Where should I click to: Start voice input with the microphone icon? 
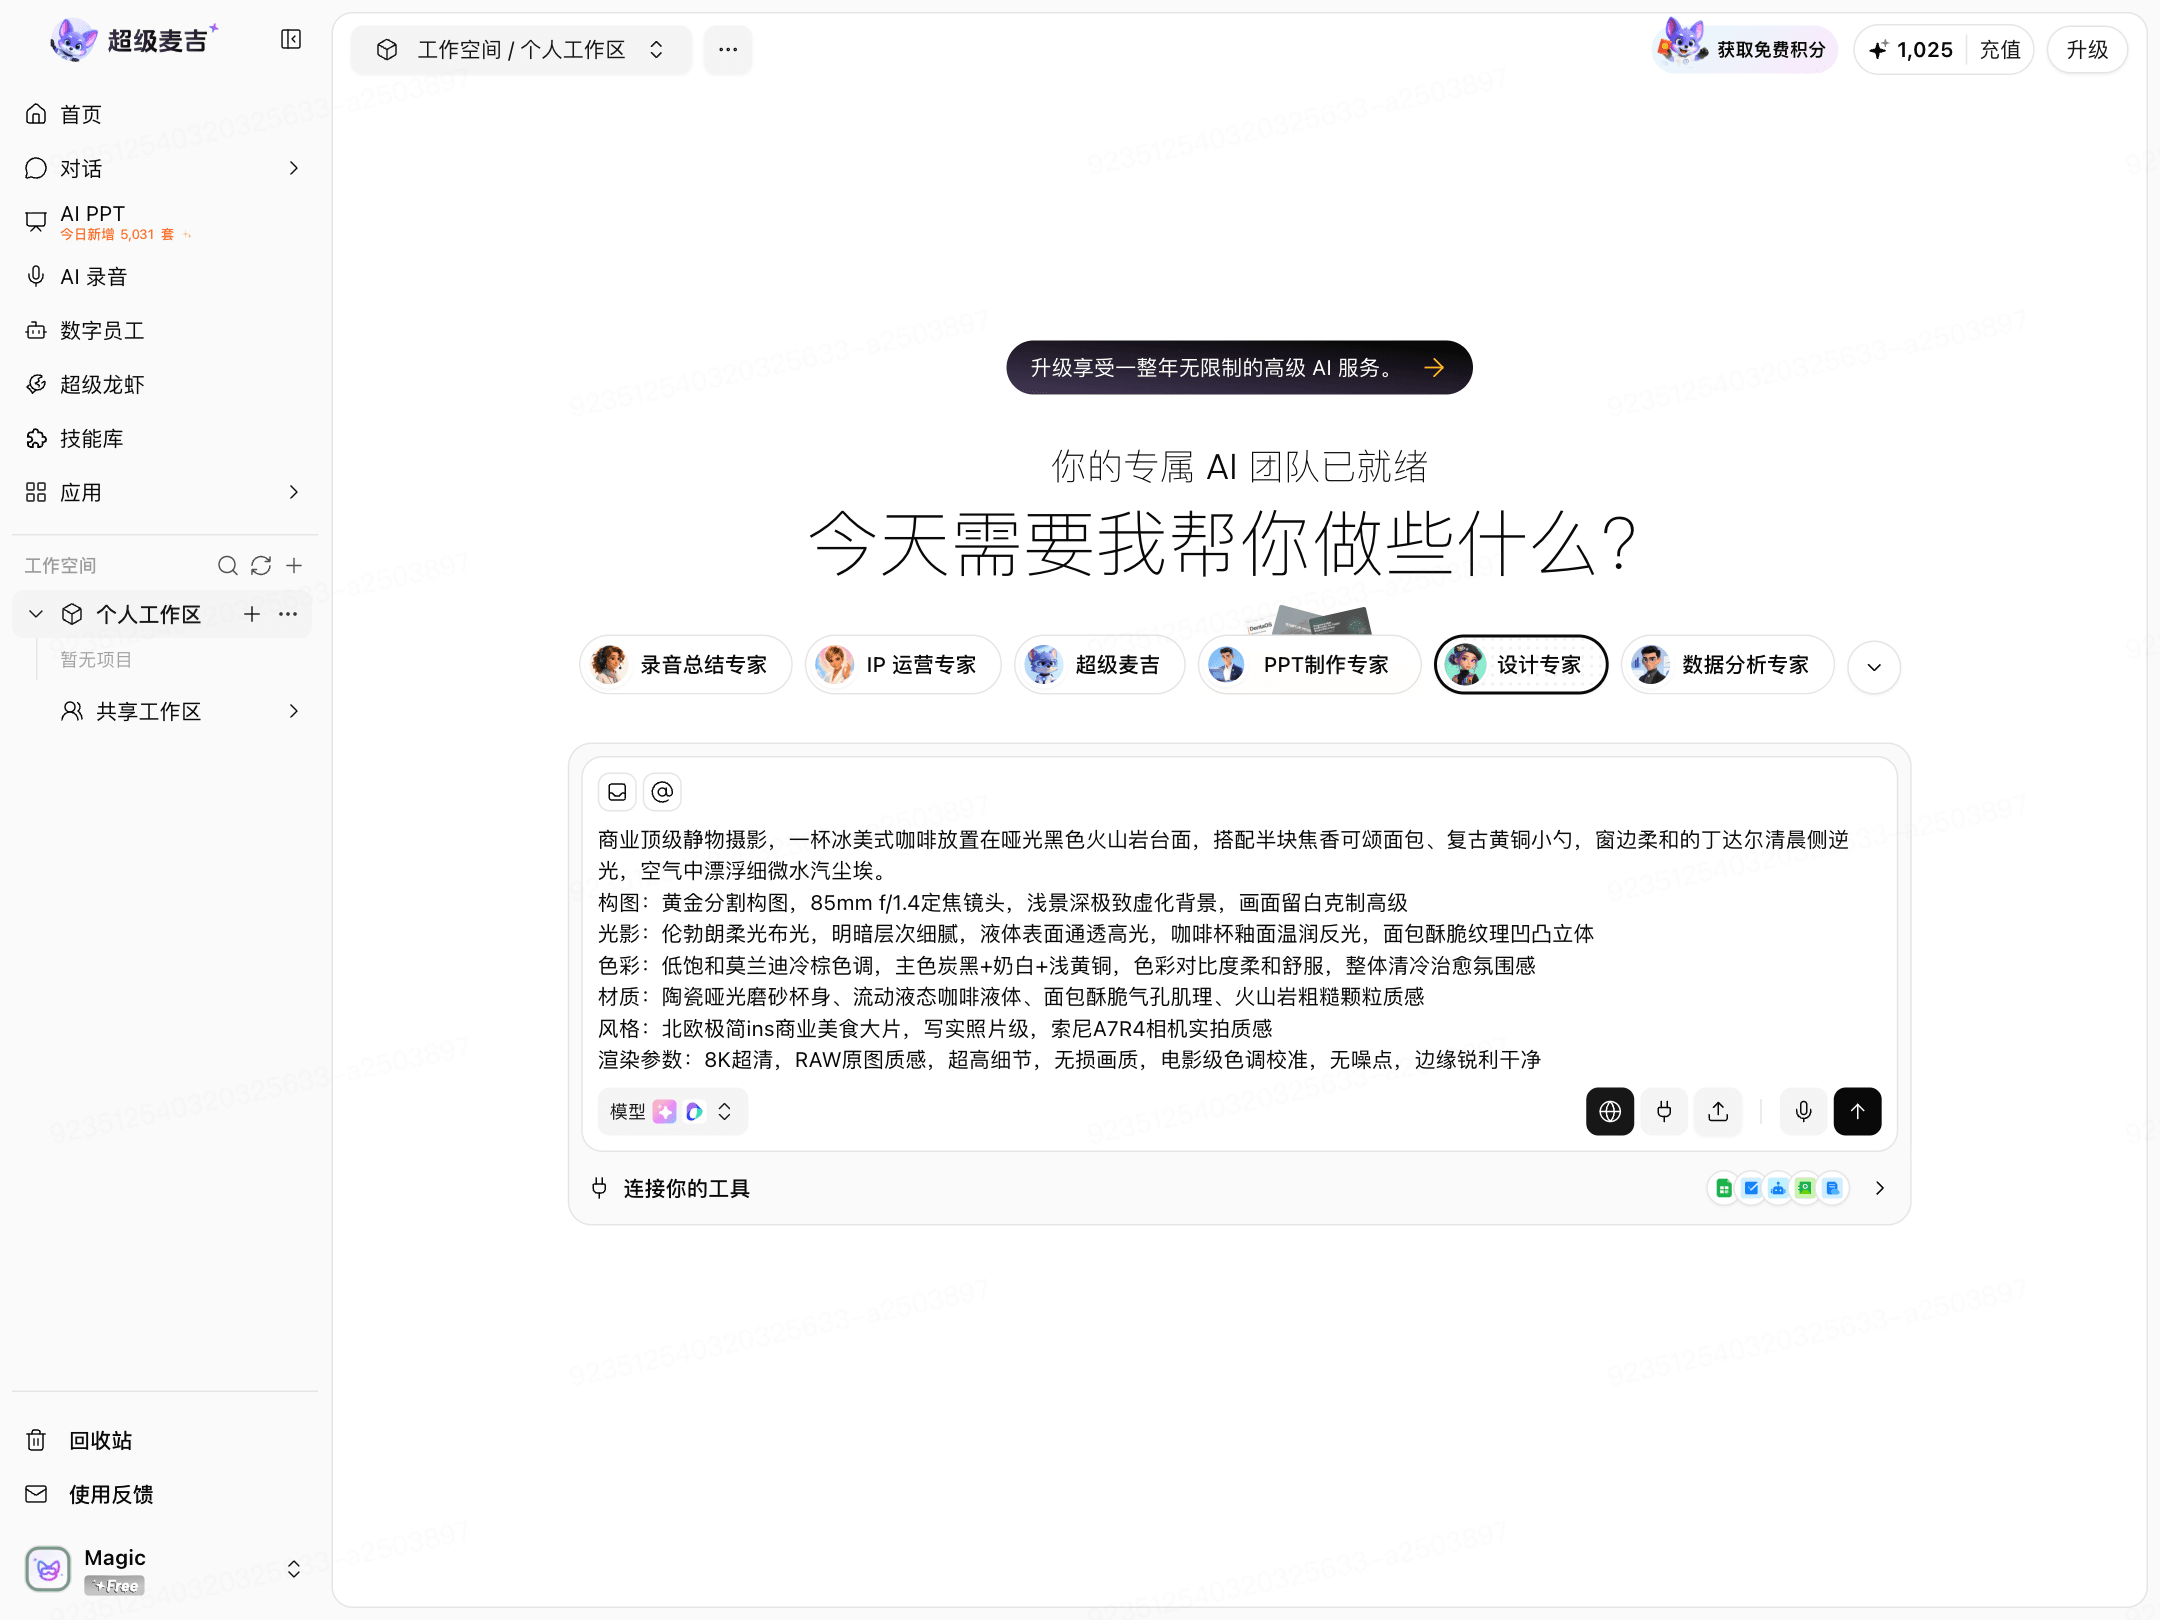(1803, 1111)
